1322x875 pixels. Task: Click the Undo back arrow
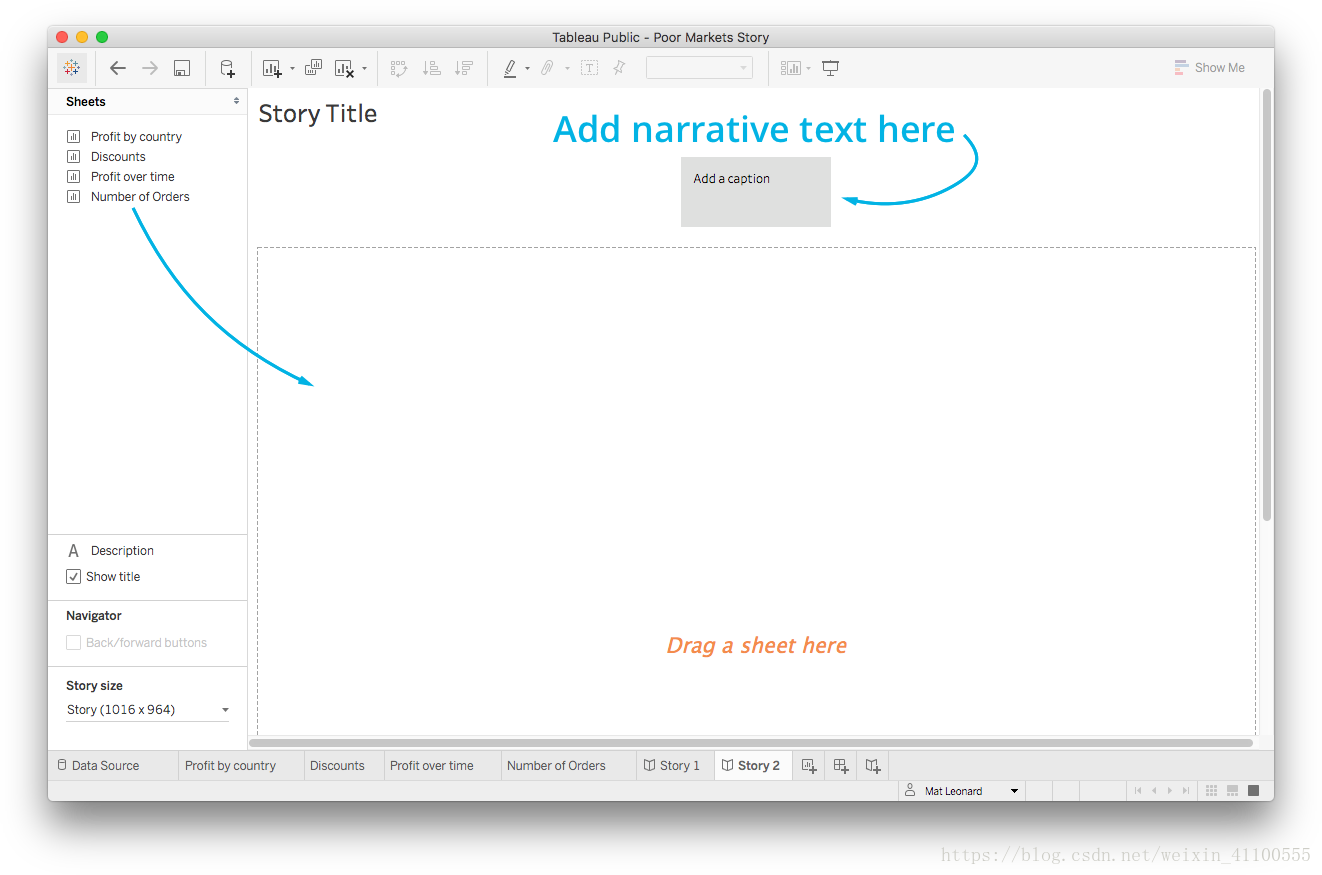pyautogui.click(x=117, y=68)
